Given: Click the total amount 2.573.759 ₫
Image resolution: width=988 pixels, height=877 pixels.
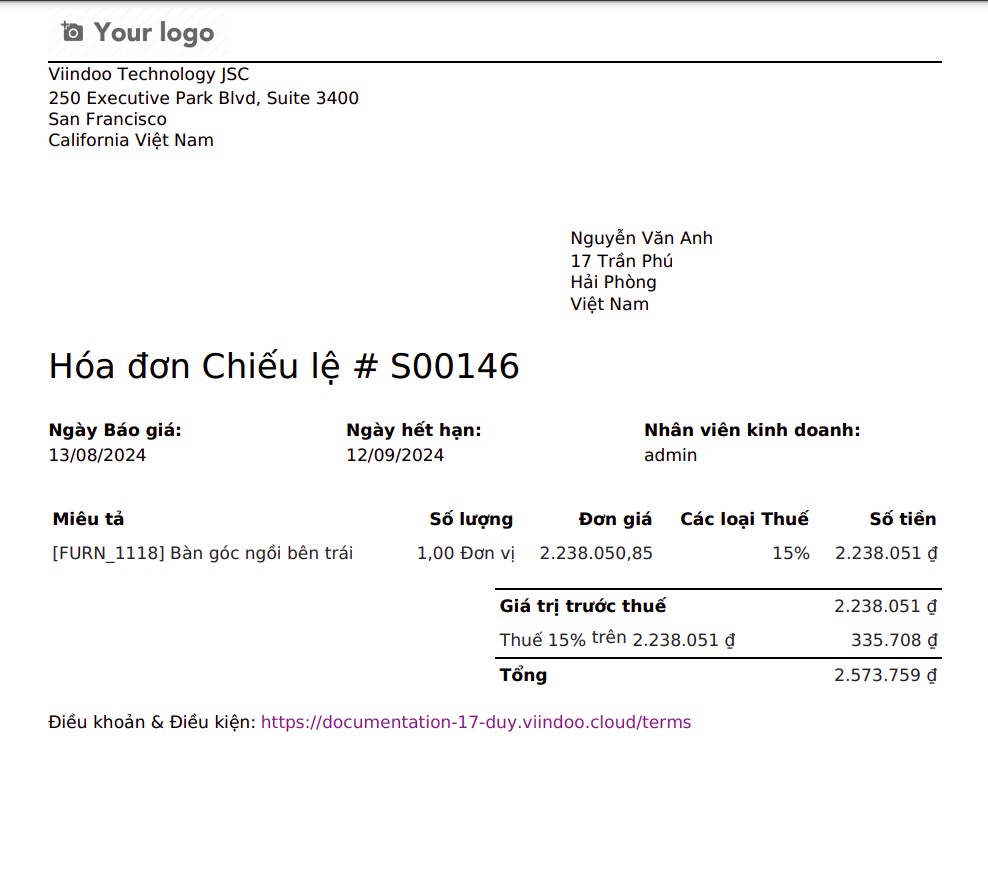Looking at the screenshot, I should 884,675.
